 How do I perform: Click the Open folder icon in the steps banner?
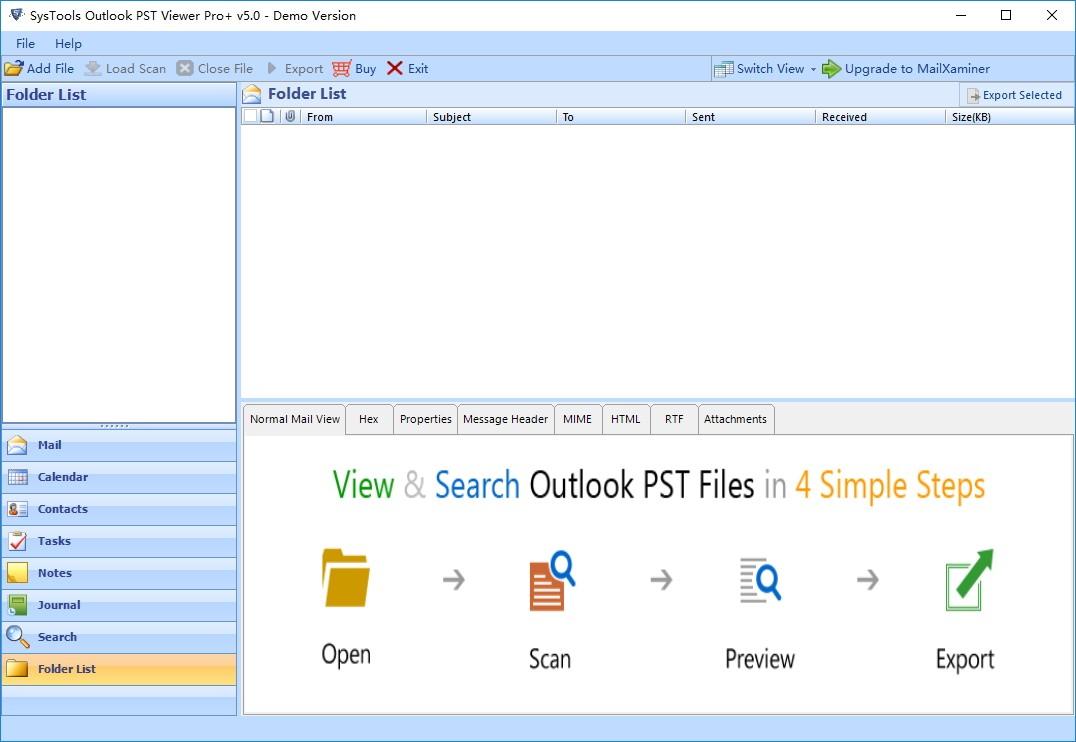tap(345, 578)
